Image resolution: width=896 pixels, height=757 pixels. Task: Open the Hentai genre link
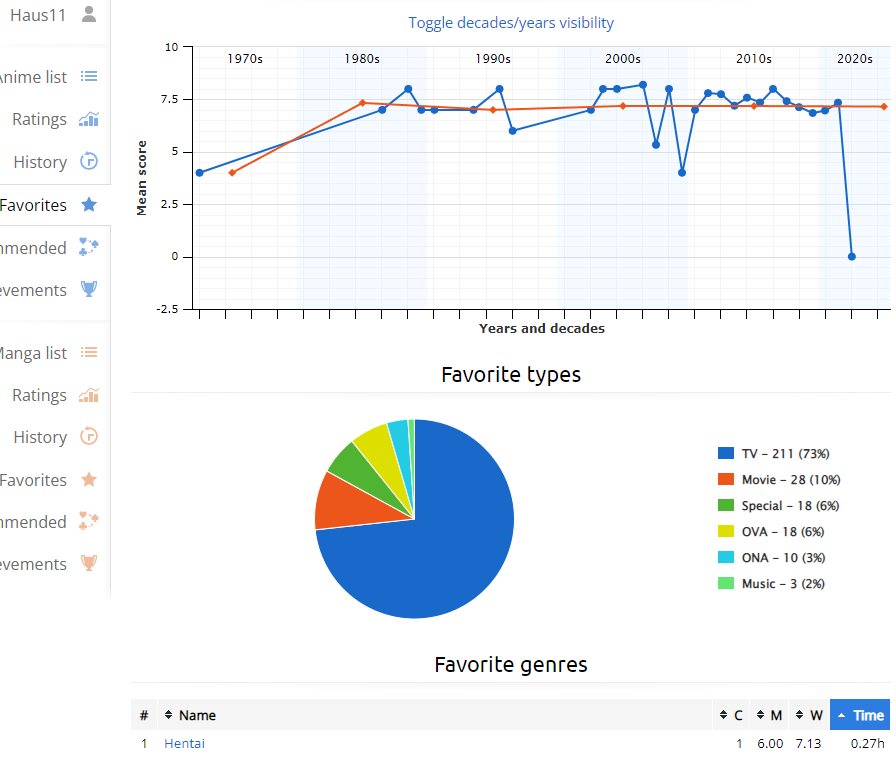[x=184, y=743]
